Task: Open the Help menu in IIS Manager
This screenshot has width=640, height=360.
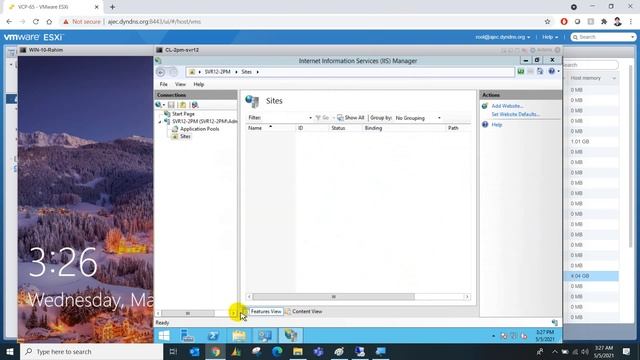Action: [199, 84]
